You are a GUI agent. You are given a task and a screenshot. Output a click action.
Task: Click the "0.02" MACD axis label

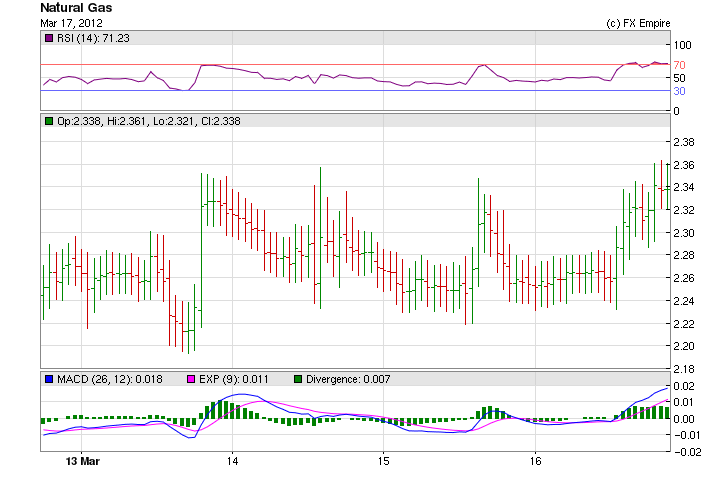(684, 386)
